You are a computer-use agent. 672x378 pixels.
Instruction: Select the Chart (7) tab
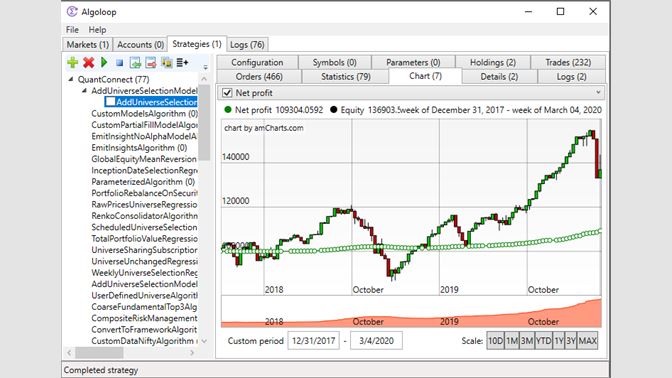pyautogui.click(x=425, y=76)
